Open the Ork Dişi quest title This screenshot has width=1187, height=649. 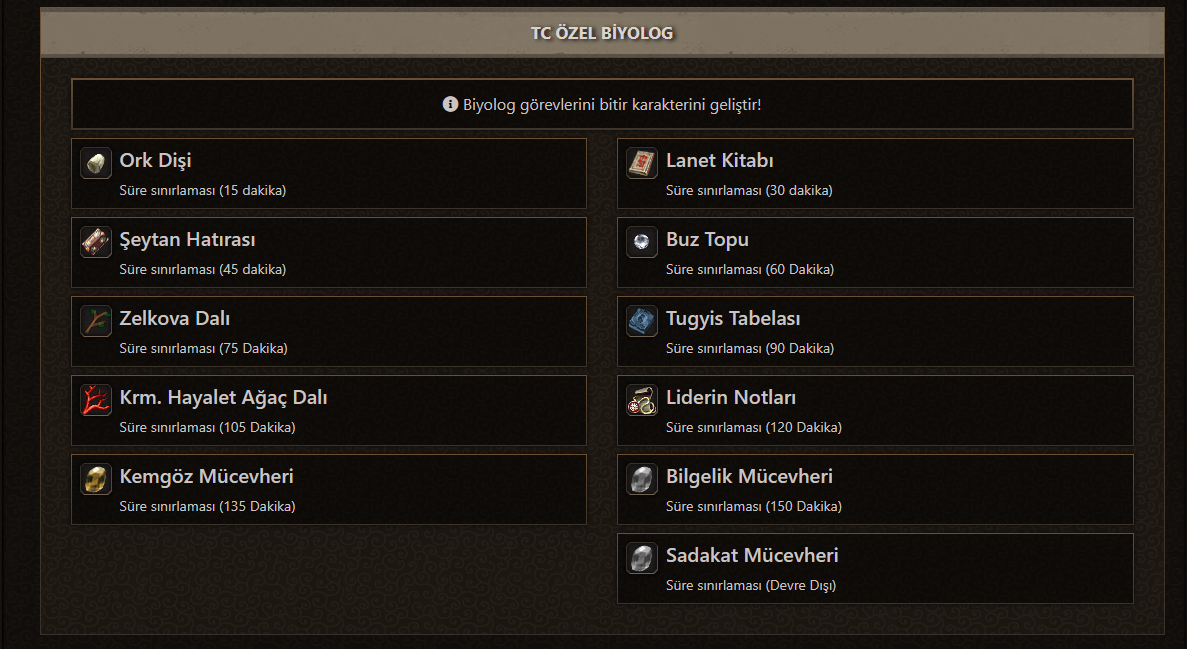[x=155, y=160]
